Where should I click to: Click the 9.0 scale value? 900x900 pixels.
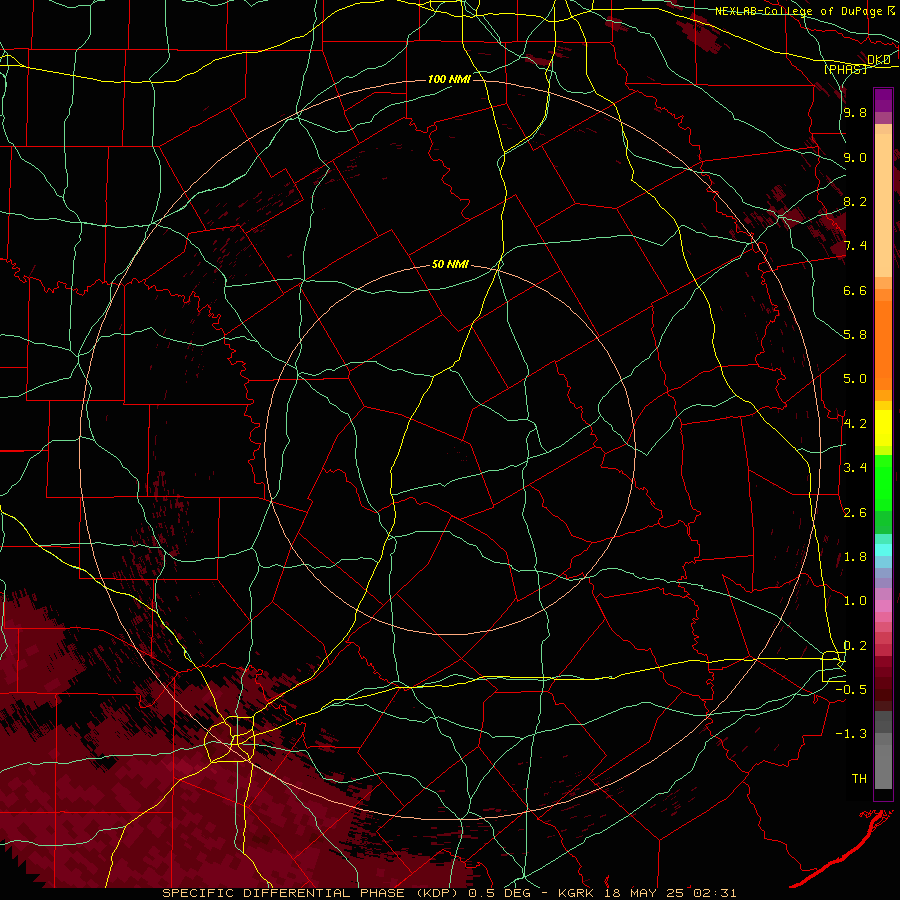855,157
